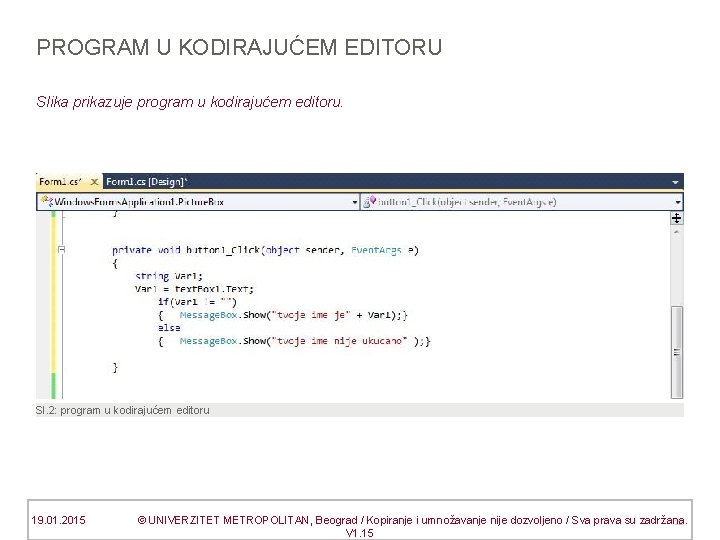Click the 'Var1 = textBox1.Text;' line
The image size is (720, 540).
coord(194,289)
